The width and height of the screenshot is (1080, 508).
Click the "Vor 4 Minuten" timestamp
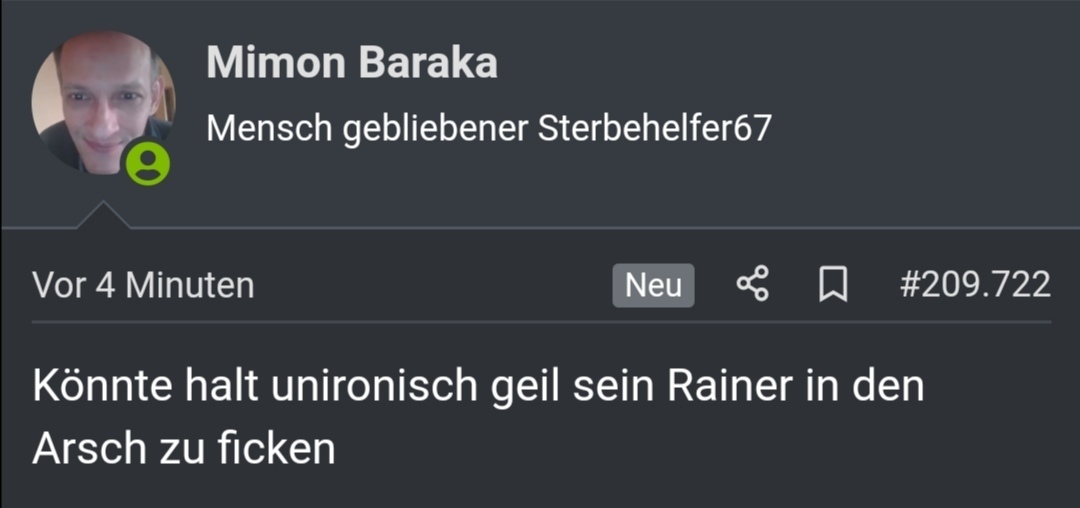coord(143,285)
